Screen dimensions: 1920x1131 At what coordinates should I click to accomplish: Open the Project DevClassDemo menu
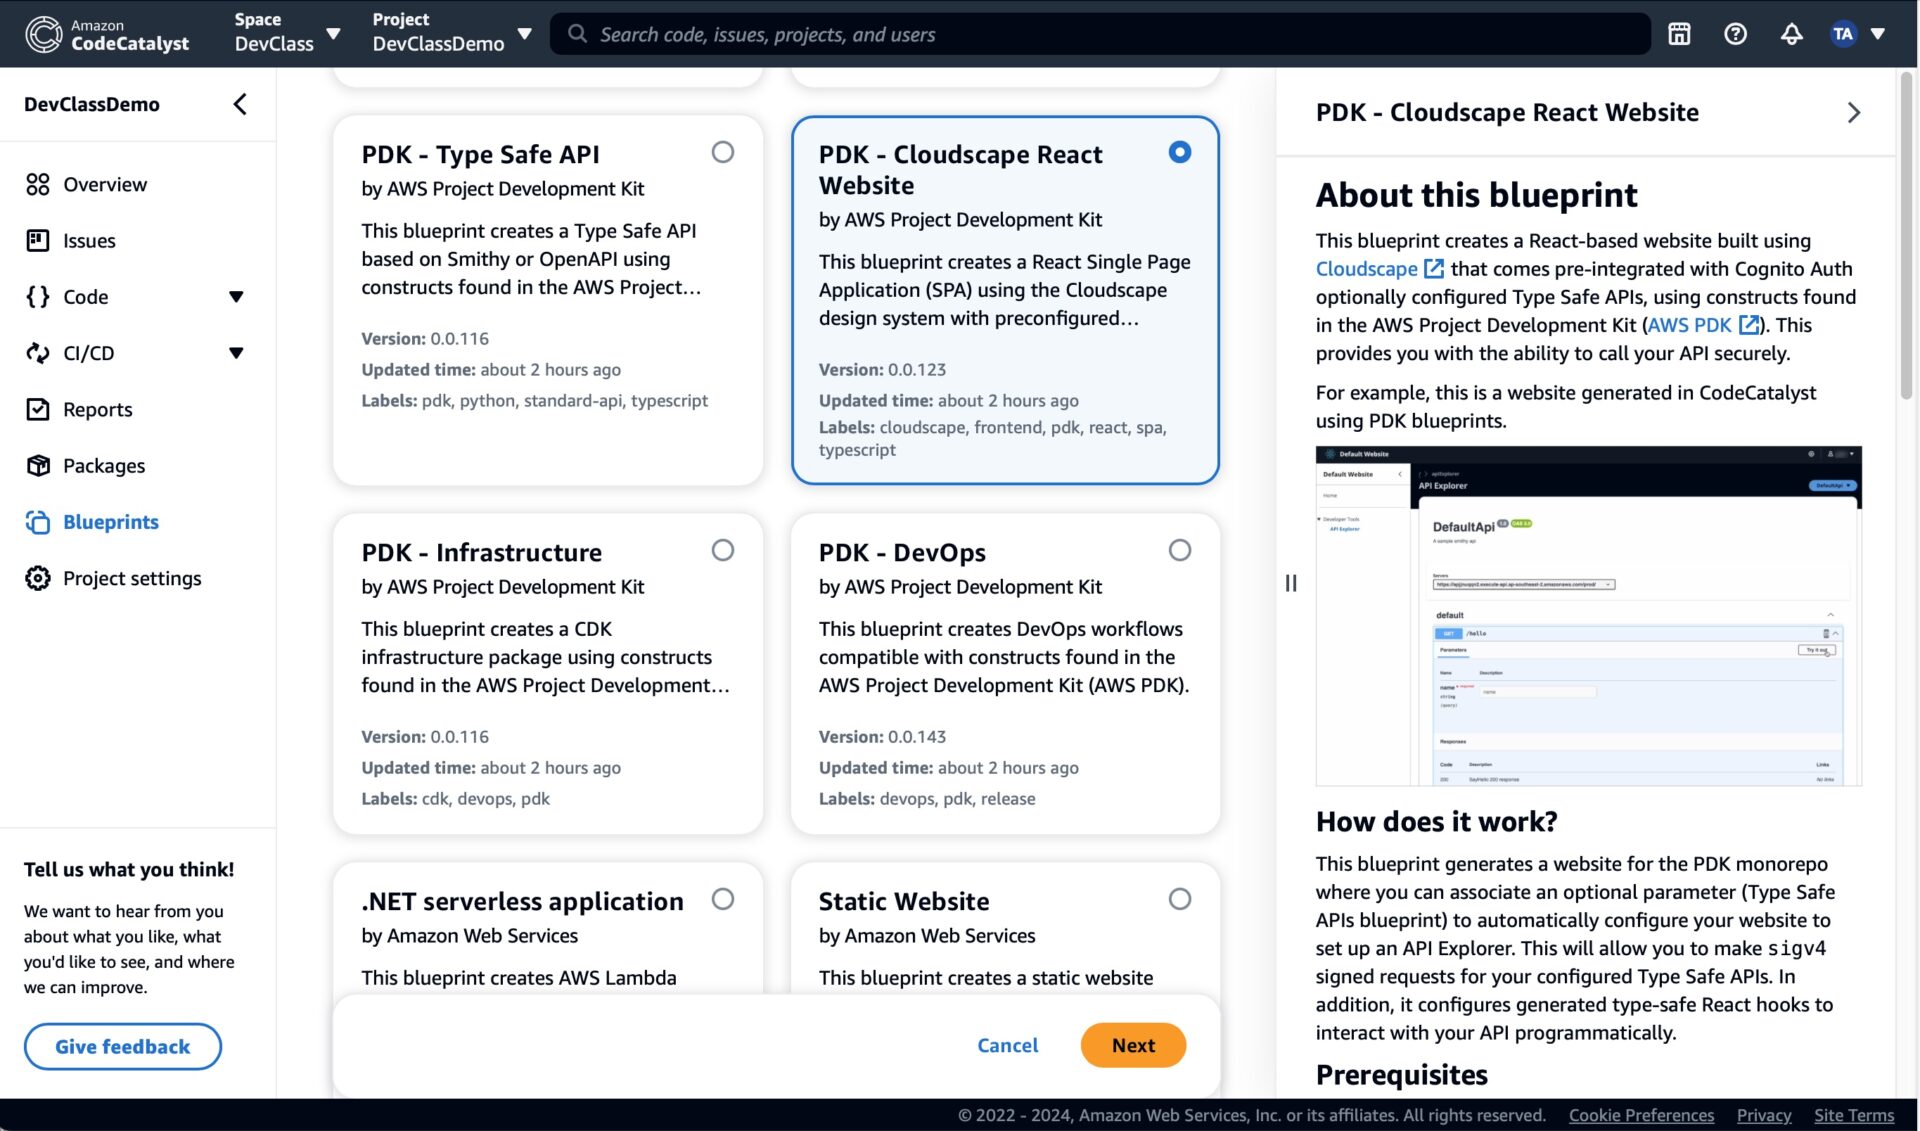click(525, 31)
